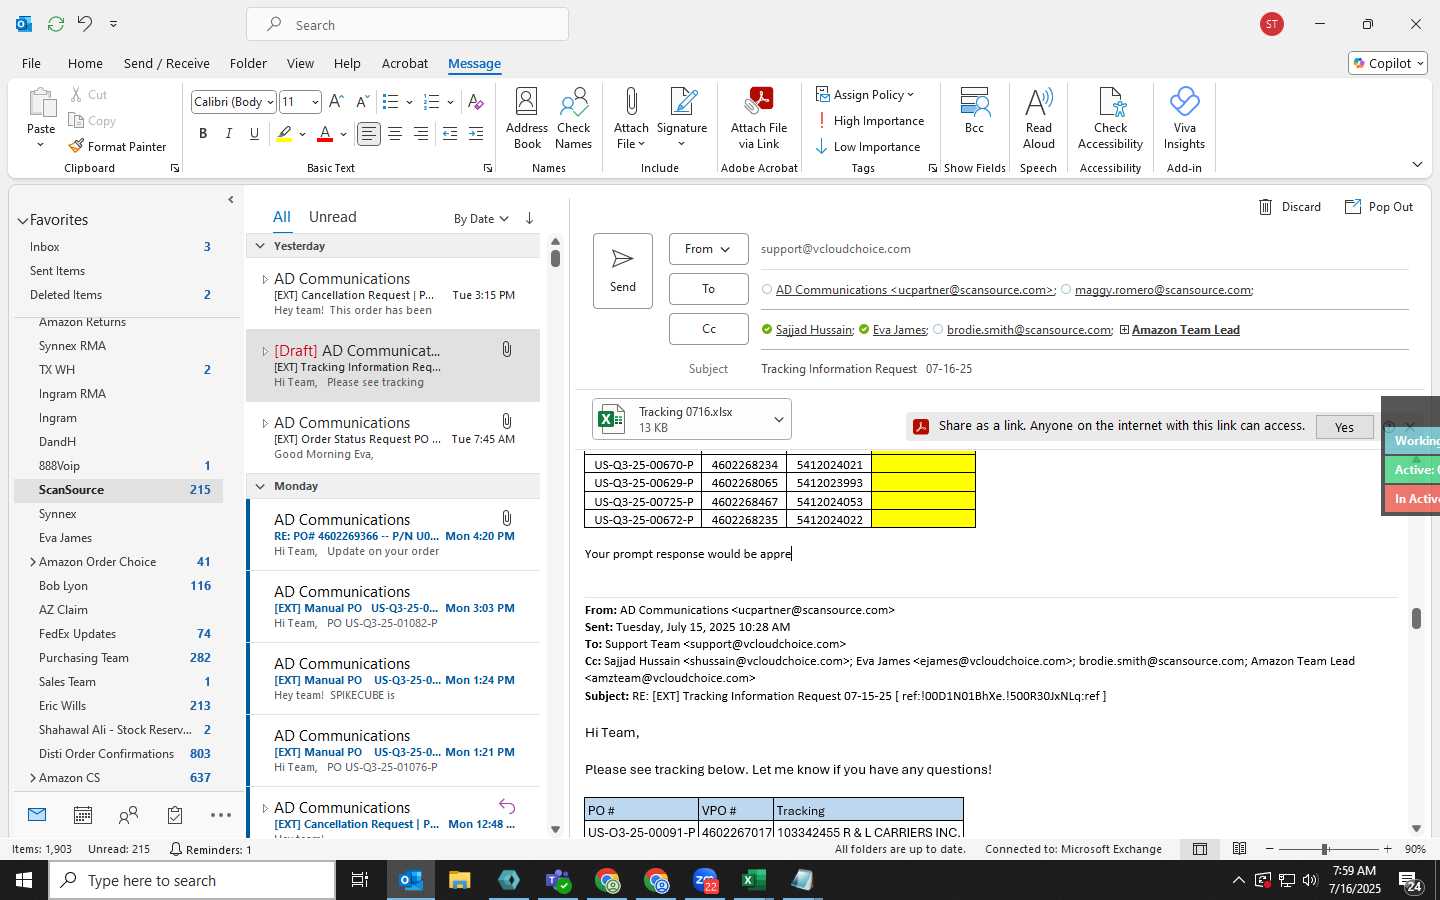Collapse the Favorites folder section
Viewport: 1440px width, 900px height.
pos(22,220)
